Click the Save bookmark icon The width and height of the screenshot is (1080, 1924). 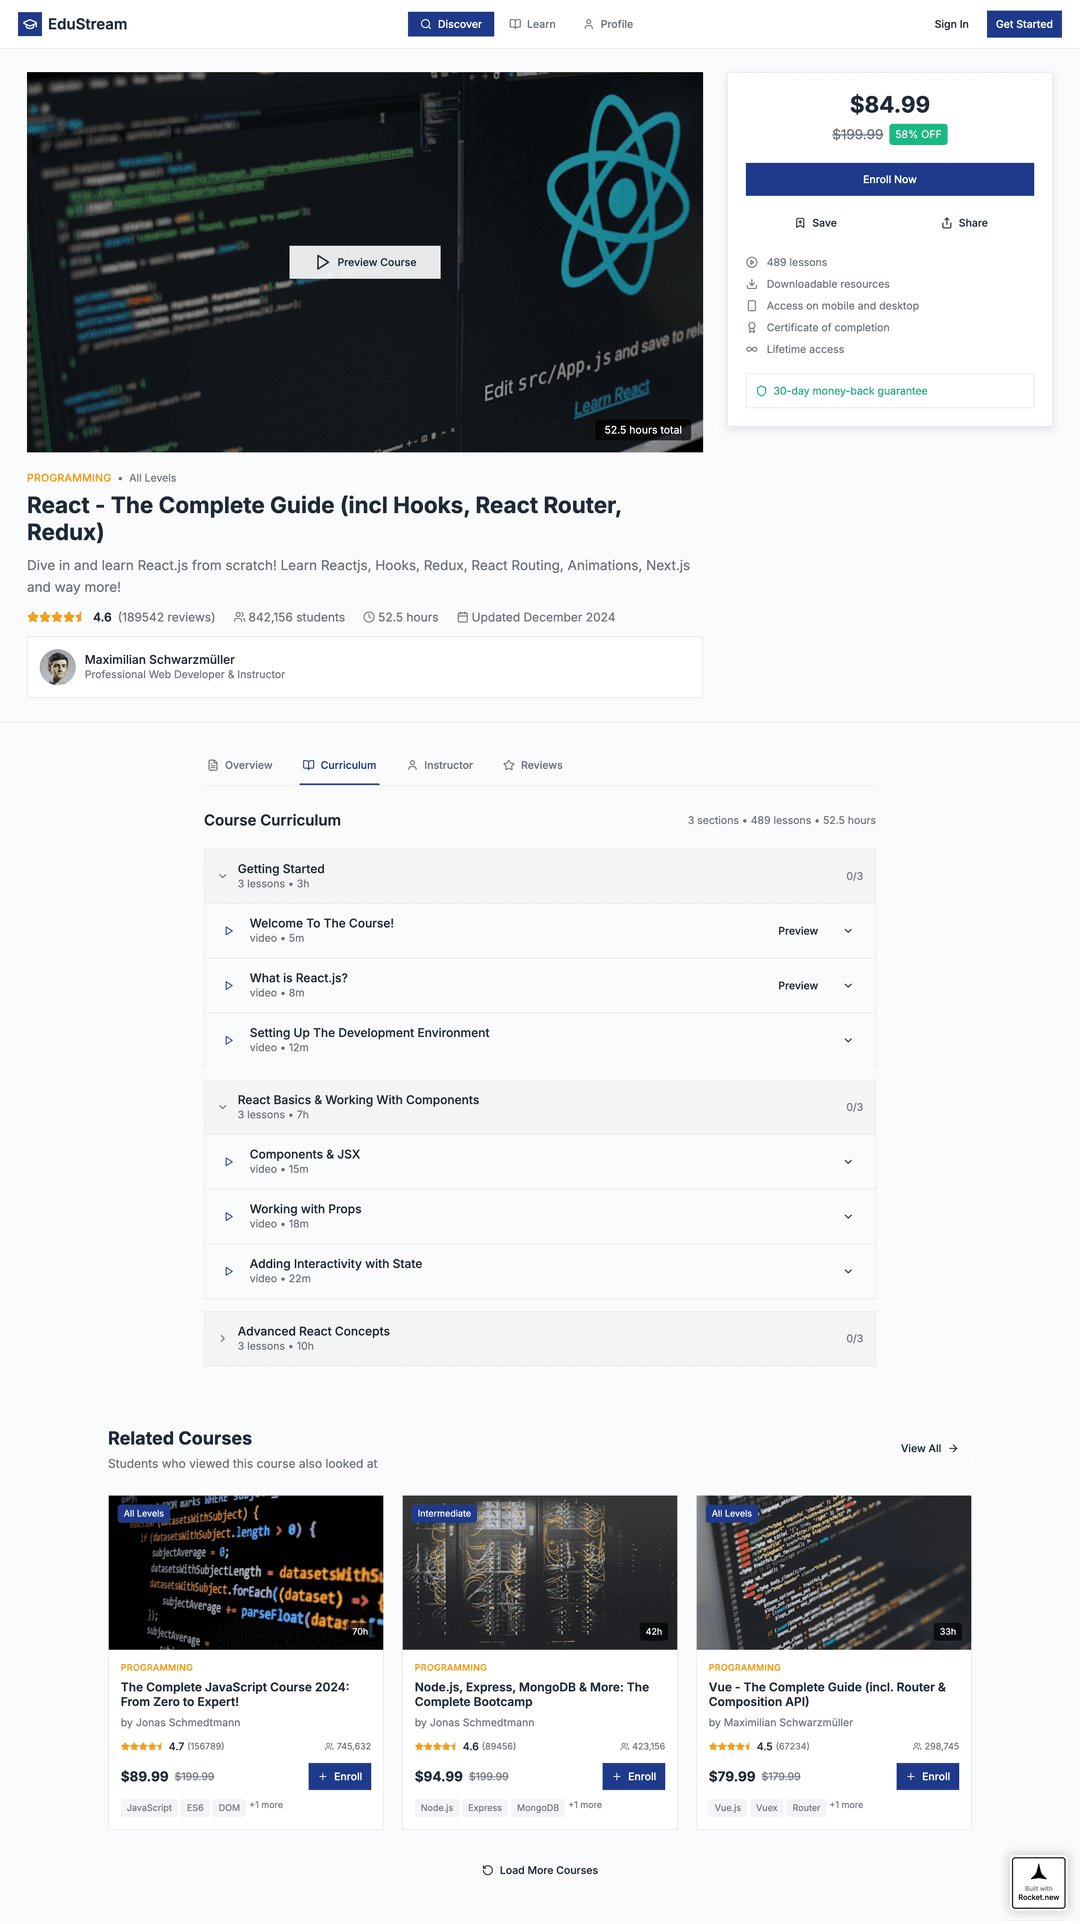coord(799,222)
